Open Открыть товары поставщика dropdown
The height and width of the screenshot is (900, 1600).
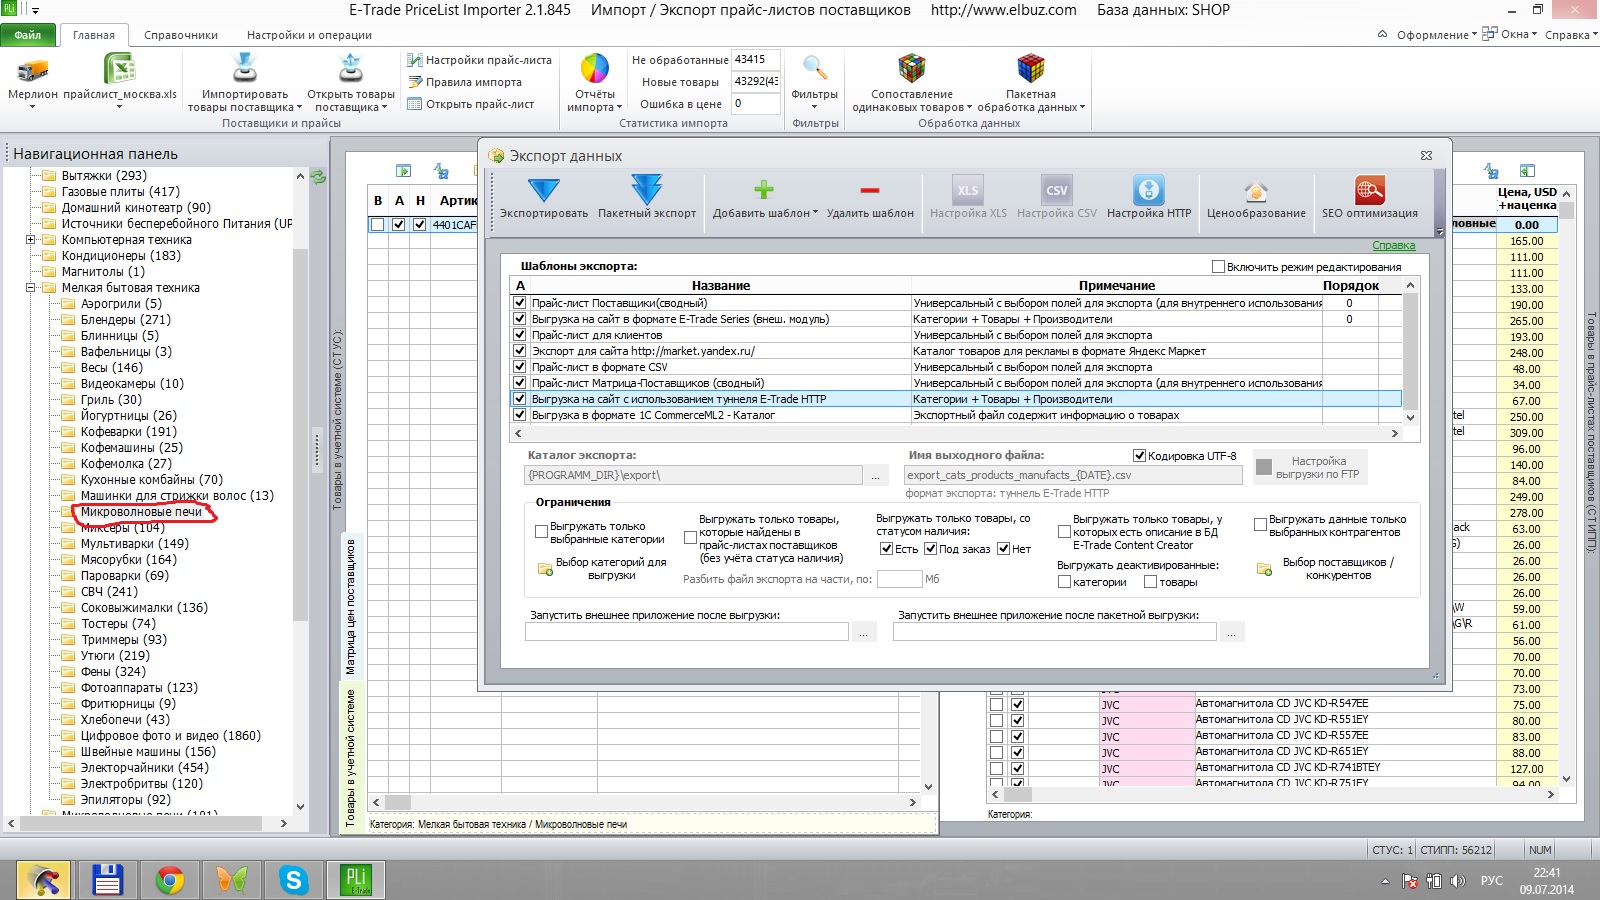[351, 83]
